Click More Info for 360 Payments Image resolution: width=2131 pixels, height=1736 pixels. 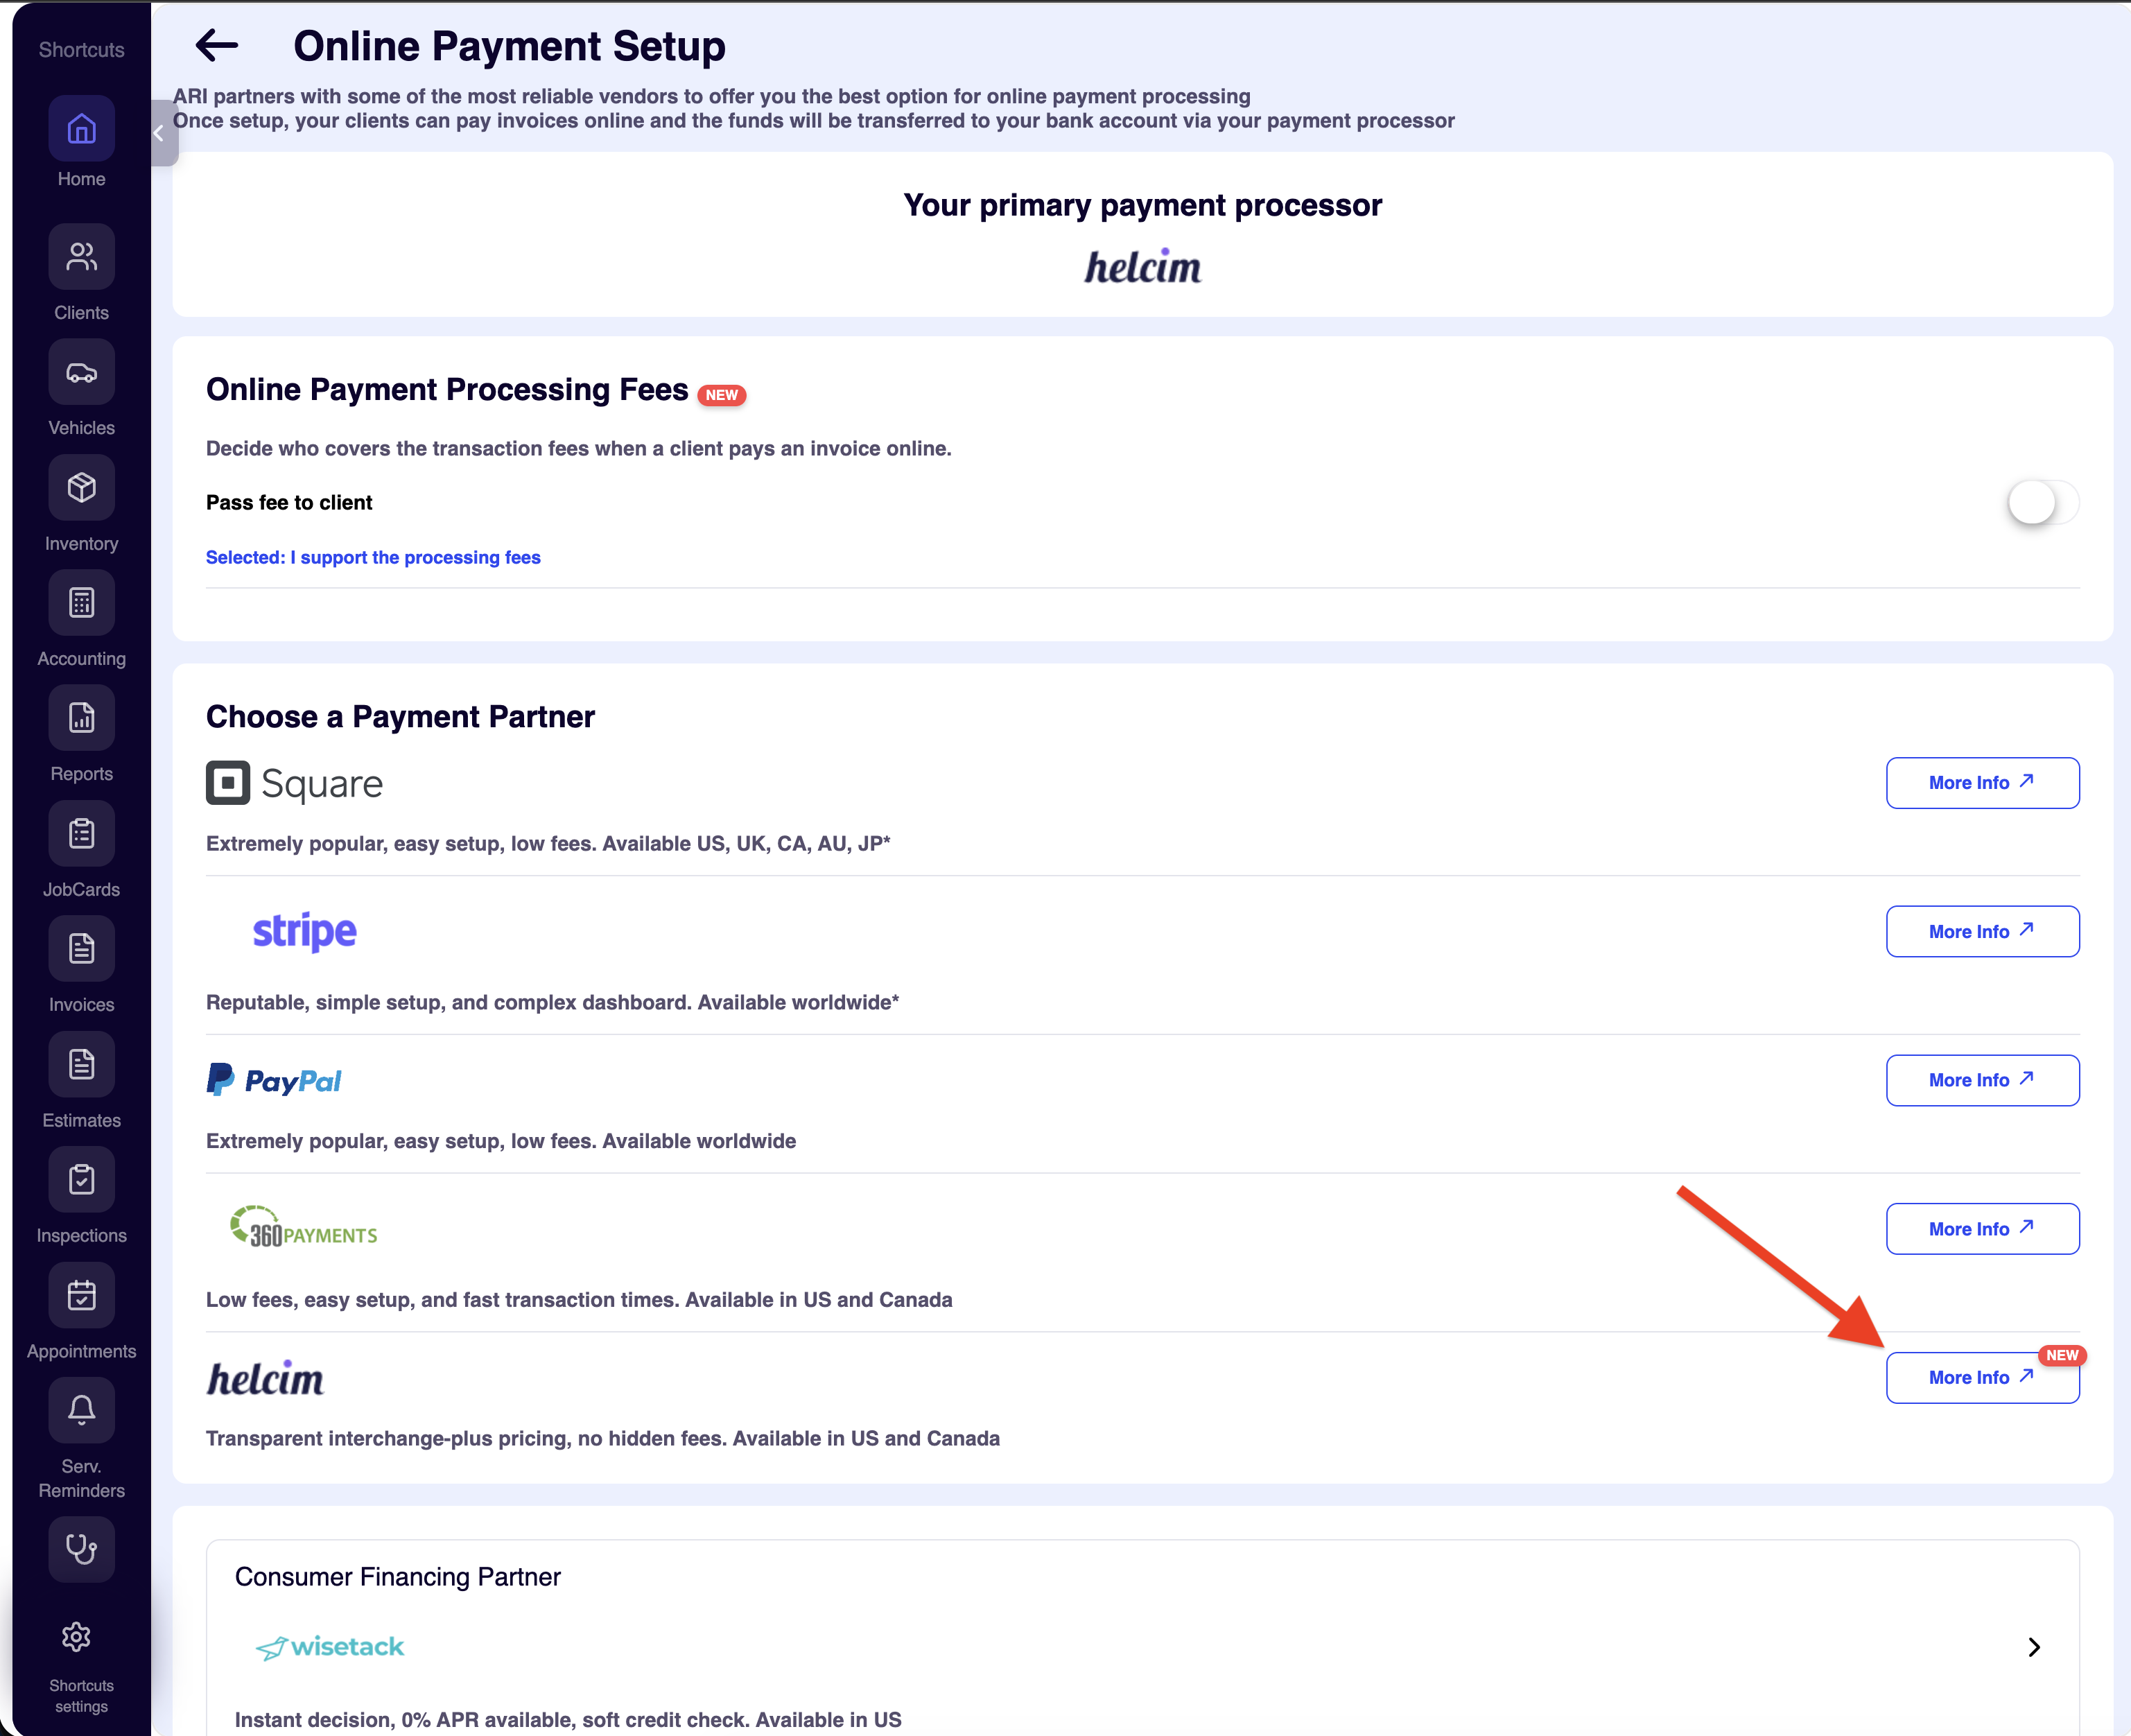1983,1229
